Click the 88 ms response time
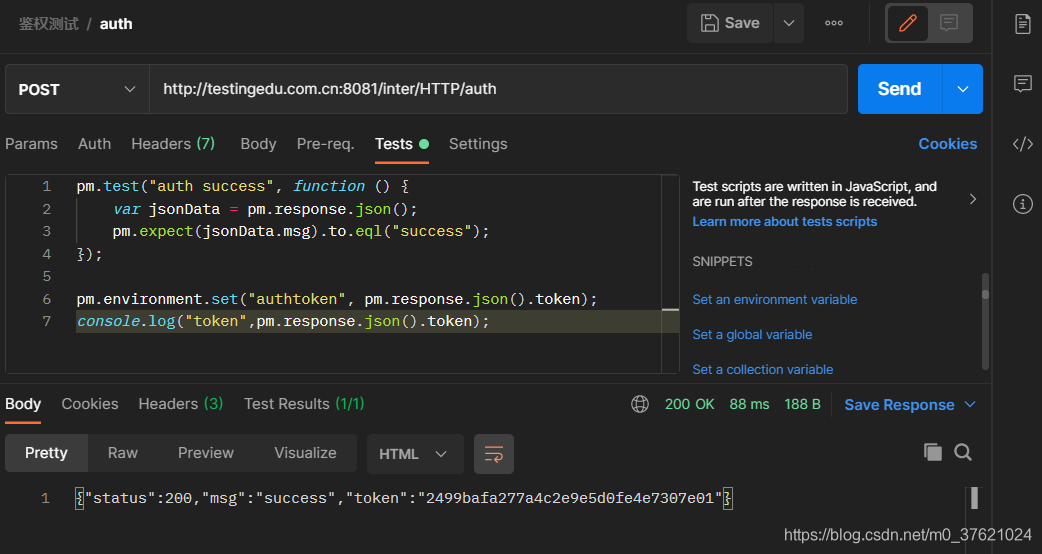 749,404
